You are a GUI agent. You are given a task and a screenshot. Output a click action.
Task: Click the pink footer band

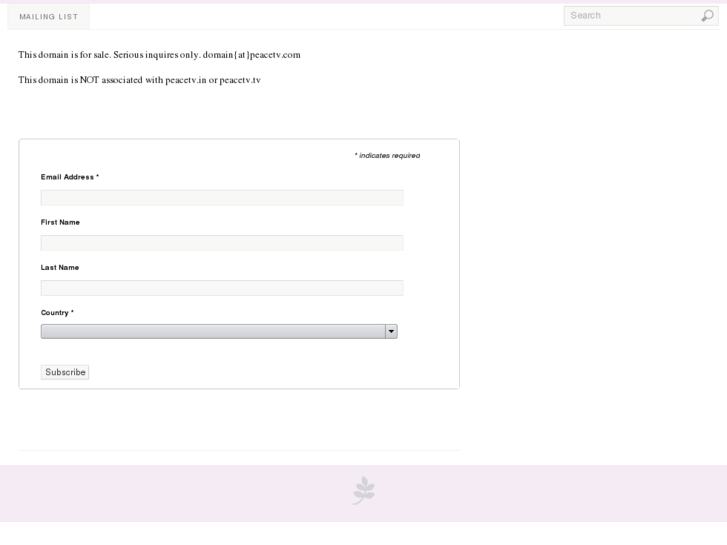pos(150,493)
